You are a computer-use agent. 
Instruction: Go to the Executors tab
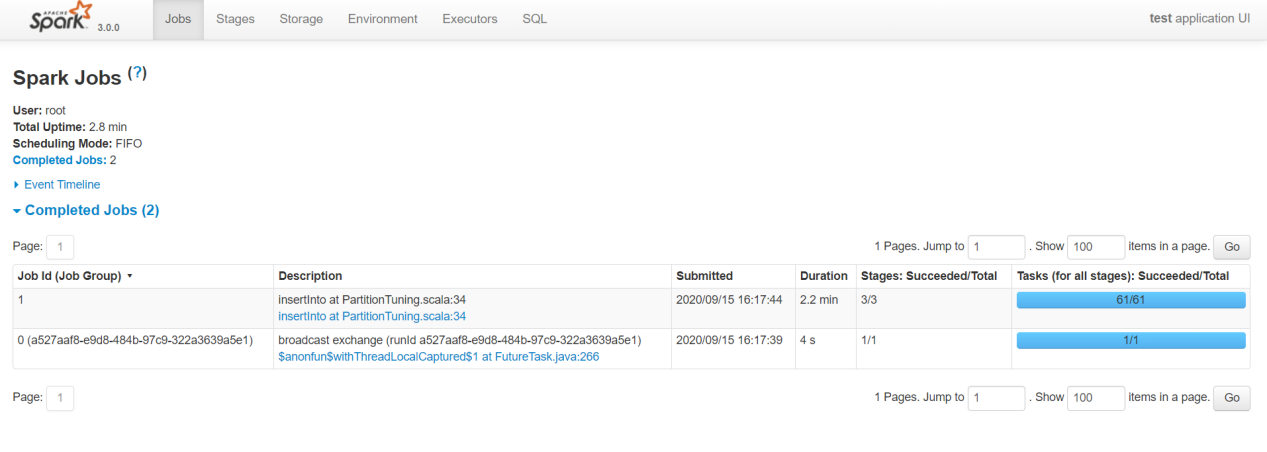click(x=470, y=19)
